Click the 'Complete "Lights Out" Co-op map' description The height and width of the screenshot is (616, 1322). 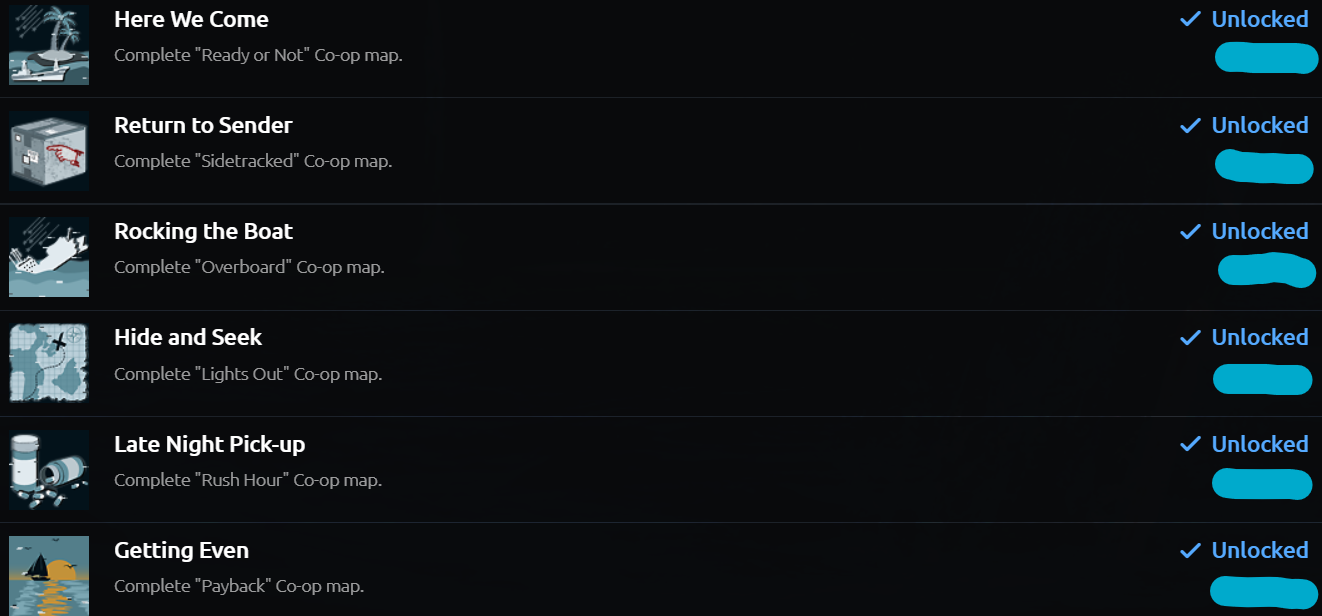248,374
